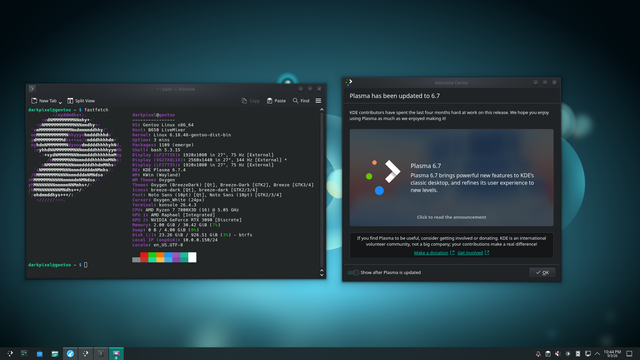Open the blue Discover store icon in taskbar
Screen dimensions: 640x360
tap(40, 353)
